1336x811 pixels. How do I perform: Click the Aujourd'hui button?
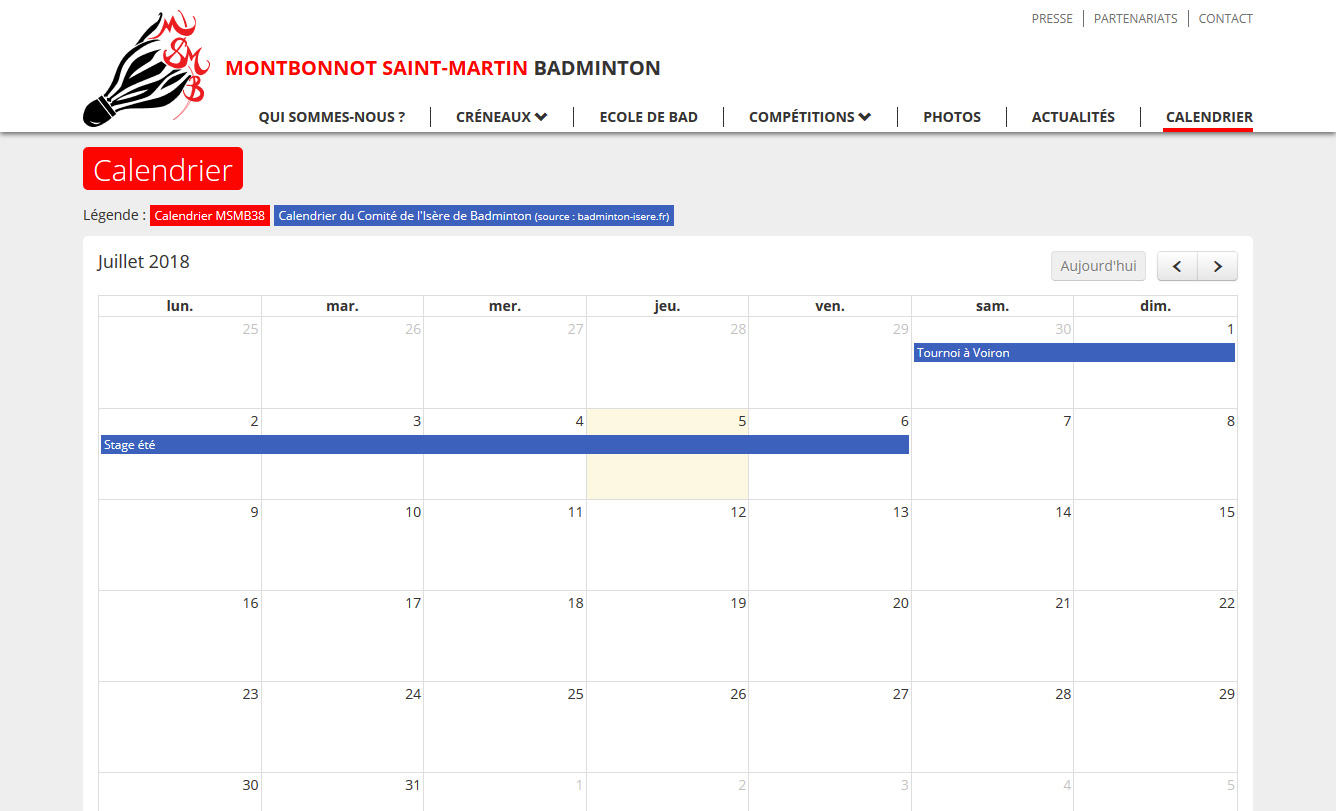1098,266
